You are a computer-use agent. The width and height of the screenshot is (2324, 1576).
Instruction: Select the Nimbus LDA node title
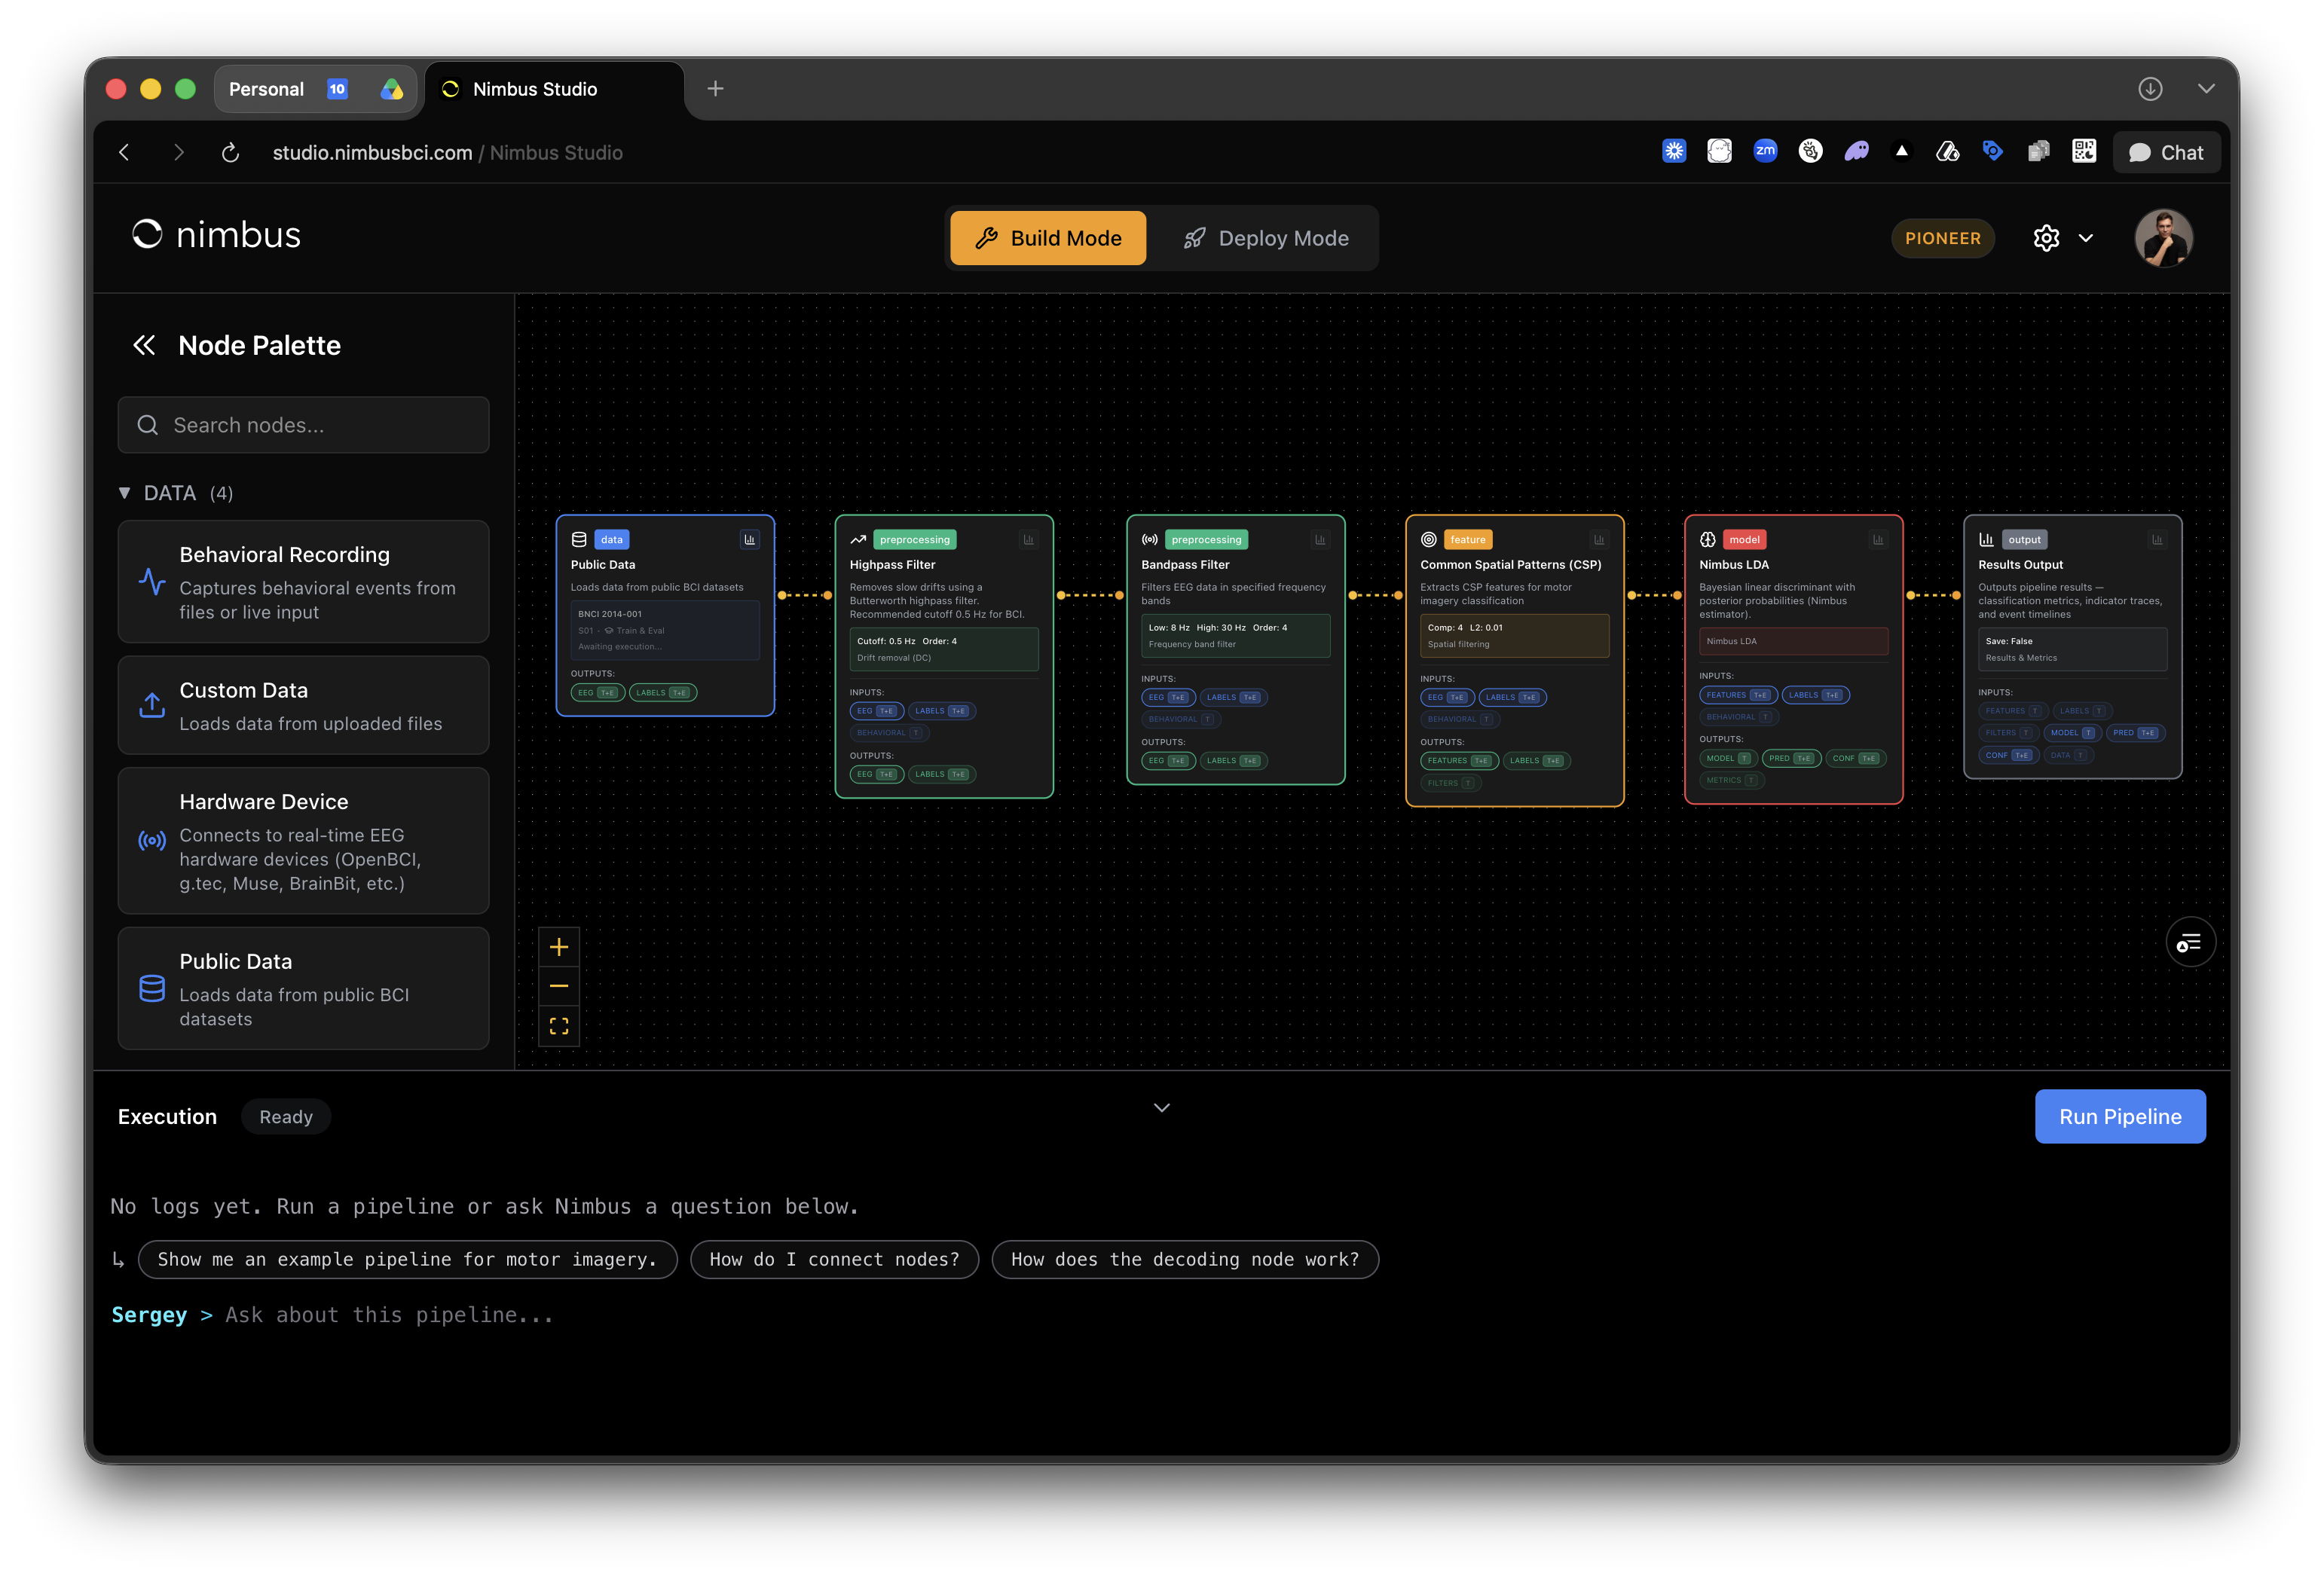1733,565
